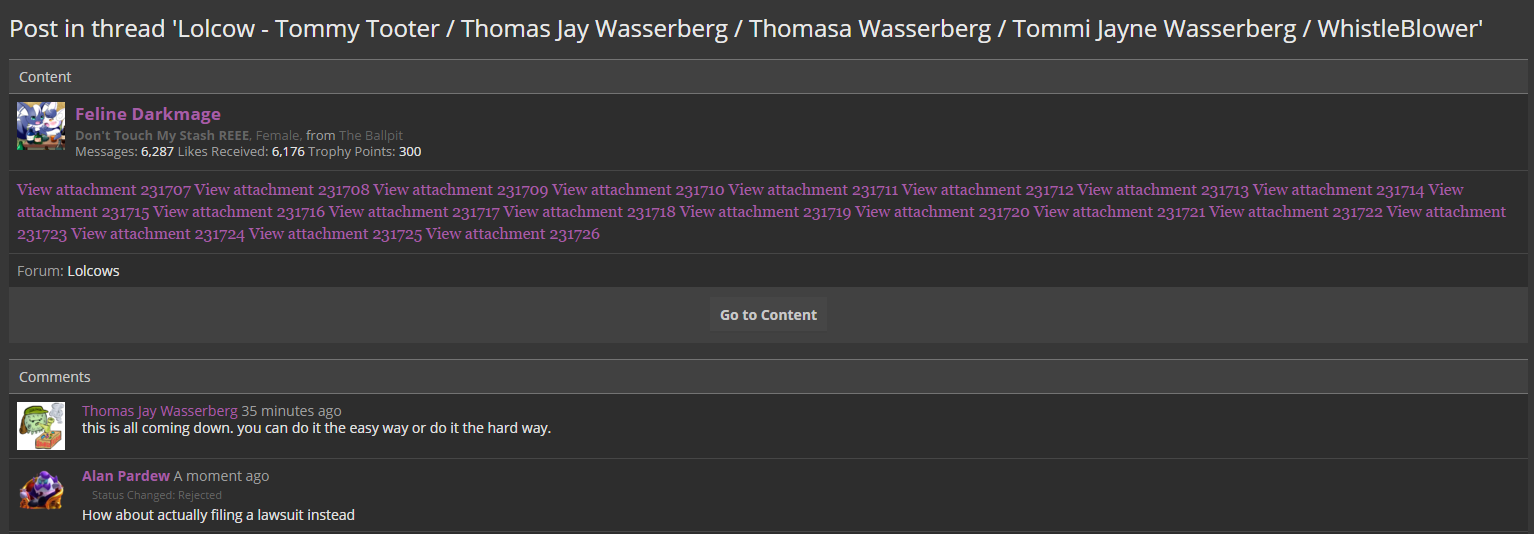Click Thomas Jay Wasserberg's commenter avatar
1534x534 pixels.
[41, 426]
